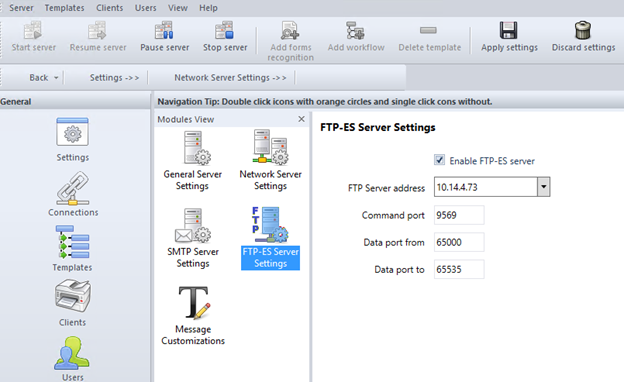Click the Back navigation button
Image resolution: width=624 pixels, height=382 pixels.
pyautogui.click(x=39, y=78)
